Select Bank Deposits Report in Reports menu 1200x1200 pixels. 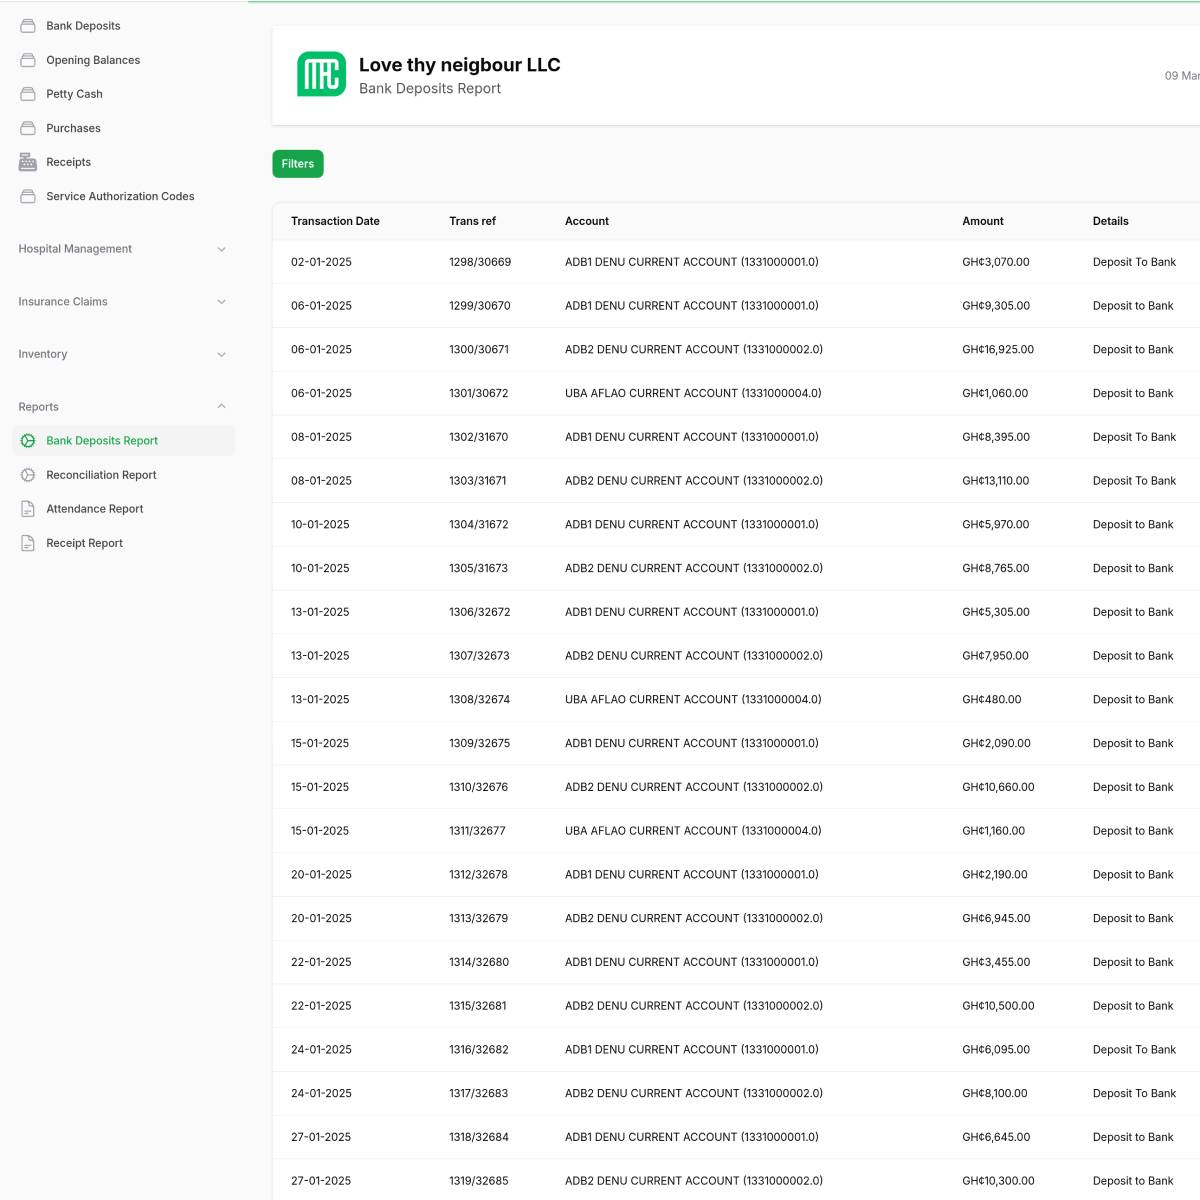[x=102, y=440]
